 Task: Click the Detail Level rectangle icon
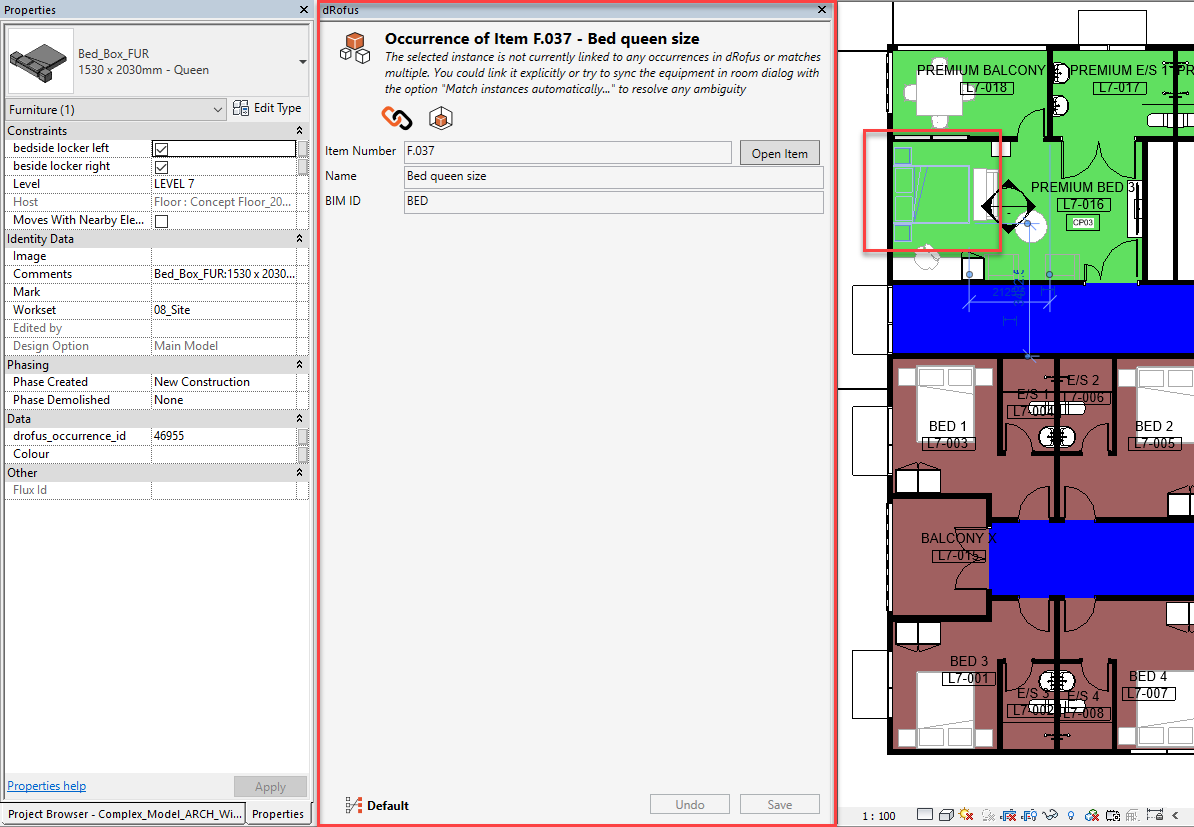click(x=925, y=815)
